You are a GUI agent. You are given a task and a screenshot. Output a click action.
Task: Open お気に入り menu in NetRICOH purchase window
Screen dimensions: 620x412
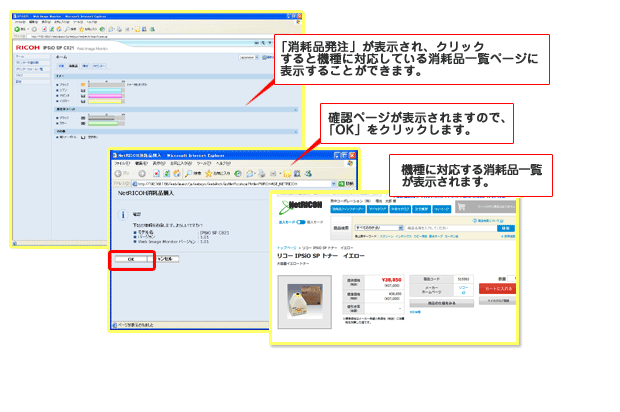(181, 163)
